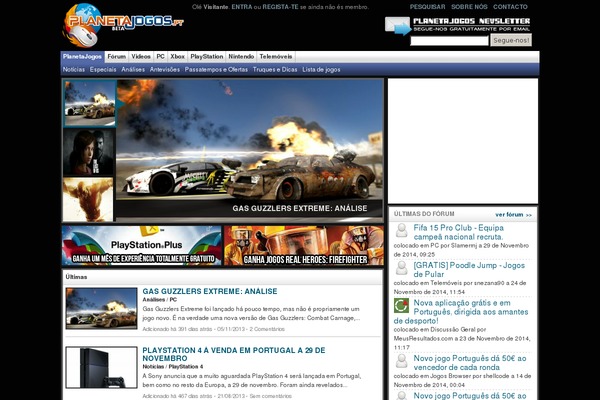600x400 pixels.
Task: Open the Antevisões submenu item
Action: (165, 70)
